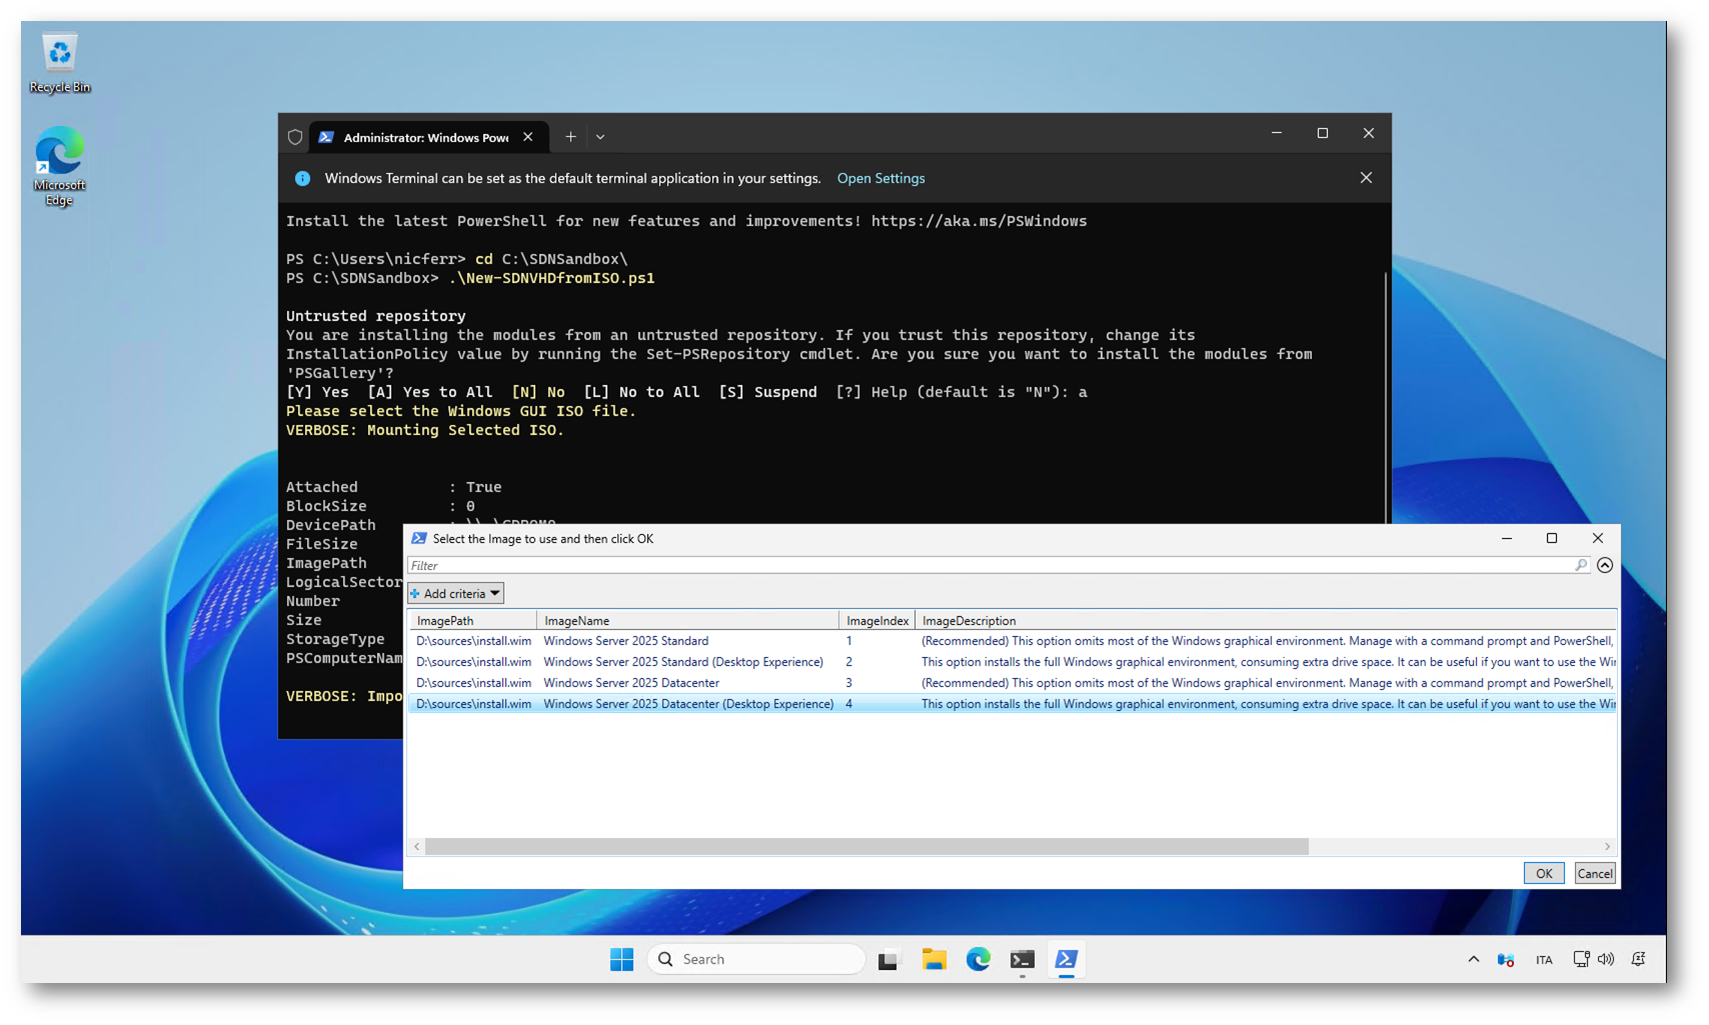Expand the terminal profiles dropdown chevron
The height and width of the screenshot is (1025, 1709).
click(600, 137)
